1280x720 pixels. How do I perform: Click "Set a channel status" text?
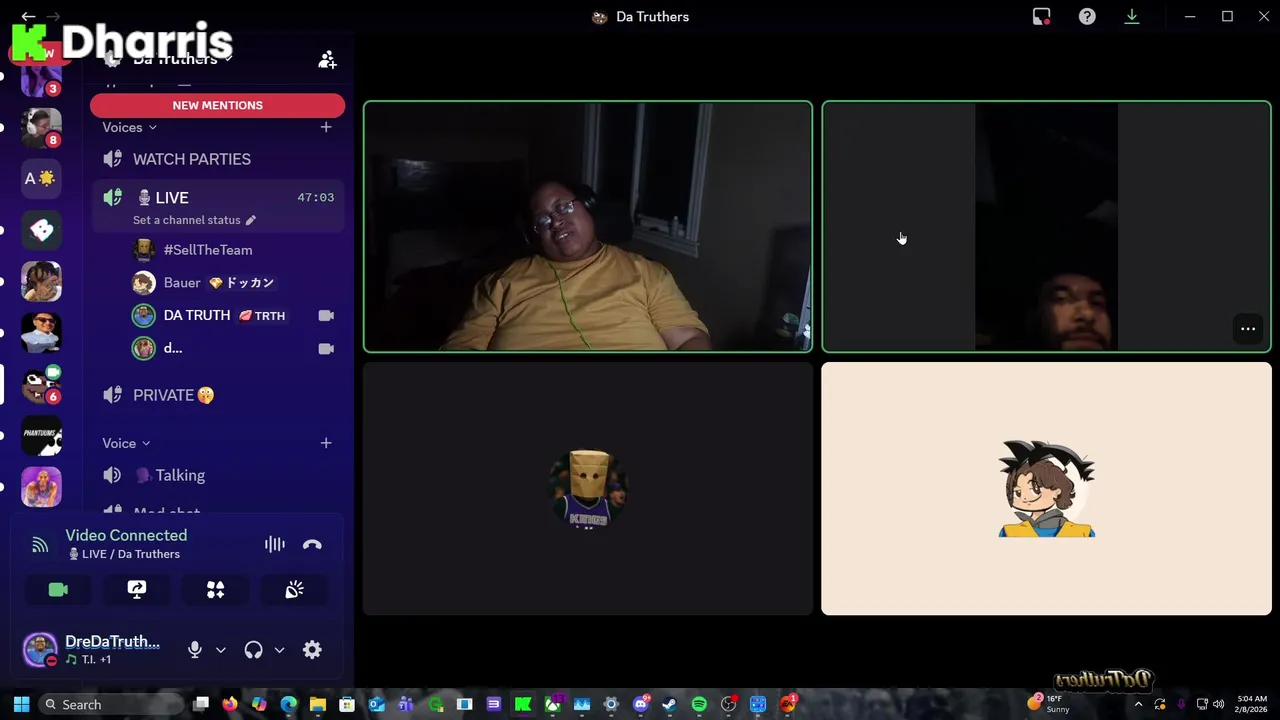(x=187, y=220)
